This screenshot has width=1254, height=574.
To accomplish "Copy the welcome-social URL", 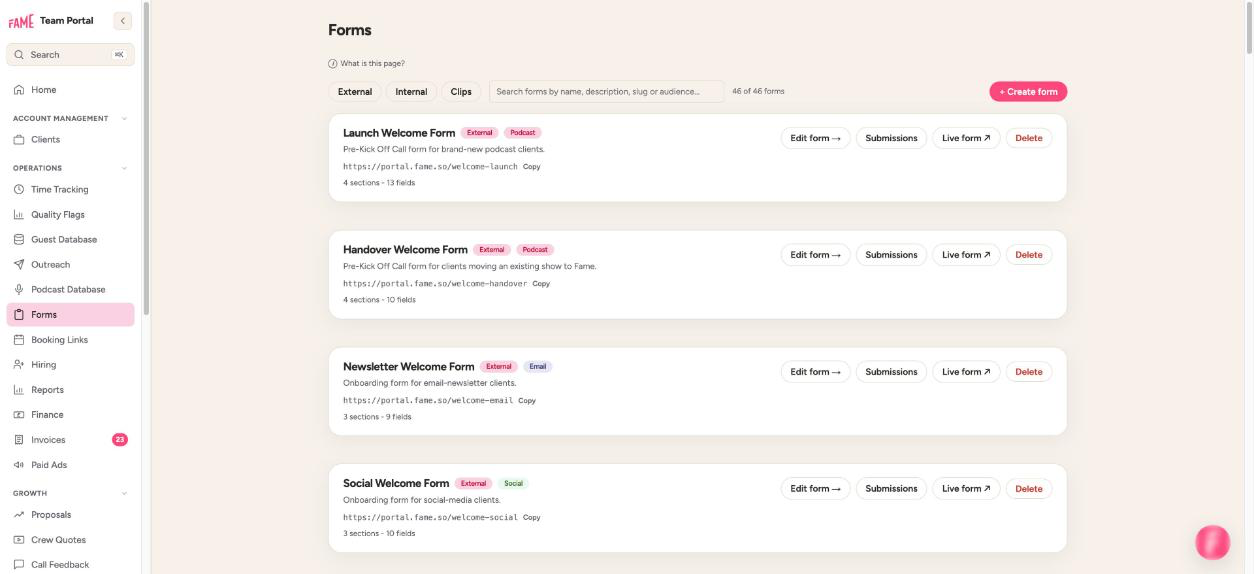I will coord(532,518).
